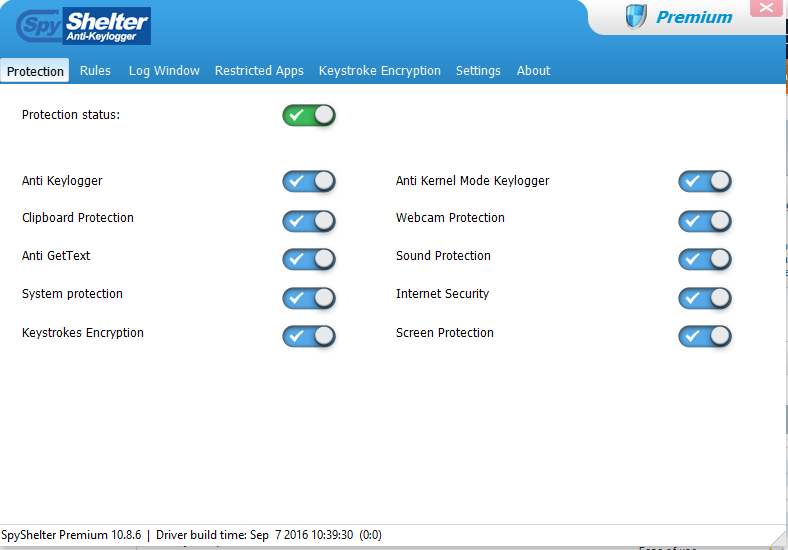Go to the Restricted Apps tab
The image size is (788, 550).
pyautogui.click(x=259, y=71)
